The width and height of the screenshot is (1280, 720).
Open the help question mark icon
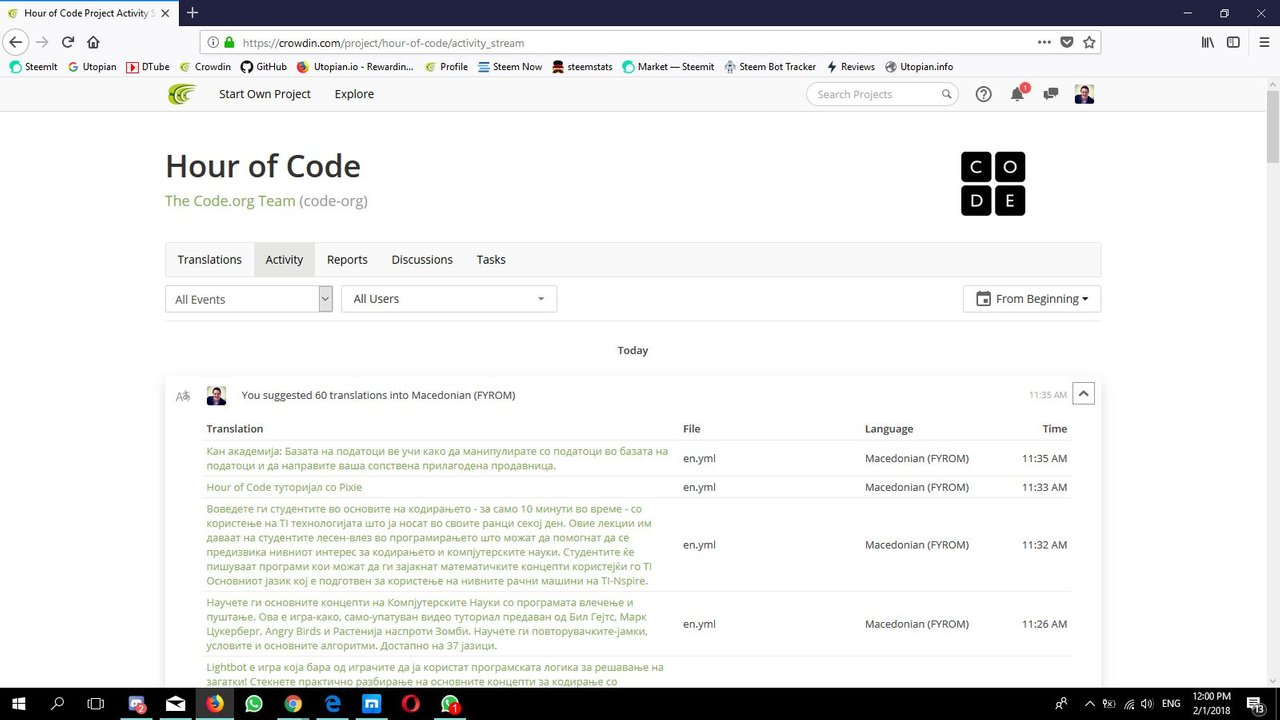[984, 94]
